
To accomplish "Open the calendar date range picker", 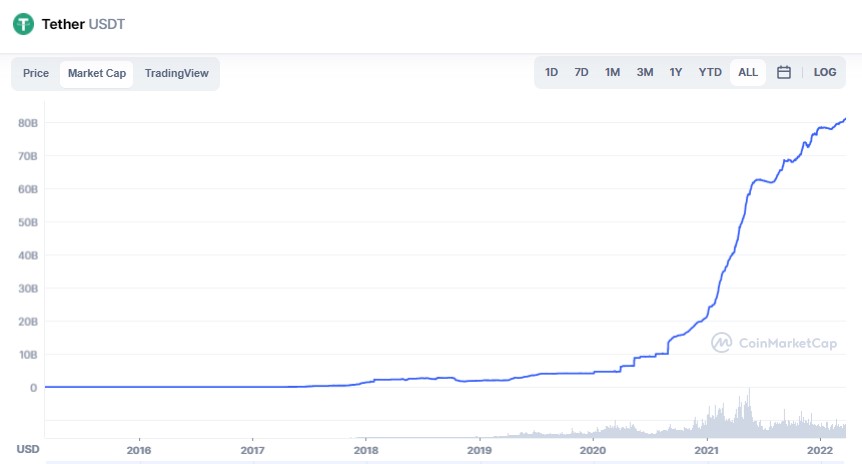I will coord(784,73).
